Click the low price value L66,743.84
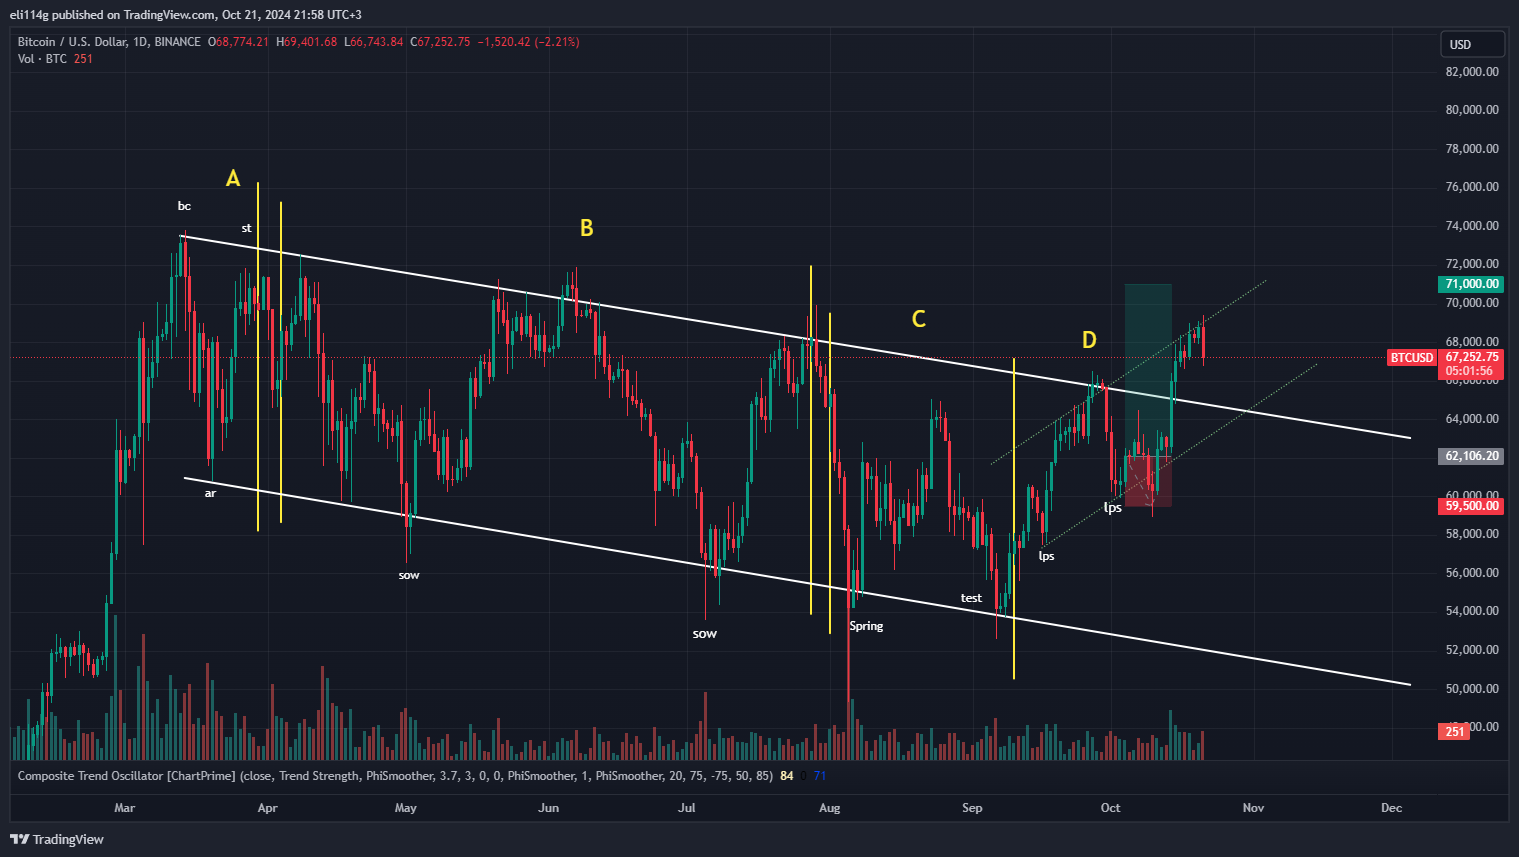The width and height of the screenshot is (1519, 857). point(374,42)
